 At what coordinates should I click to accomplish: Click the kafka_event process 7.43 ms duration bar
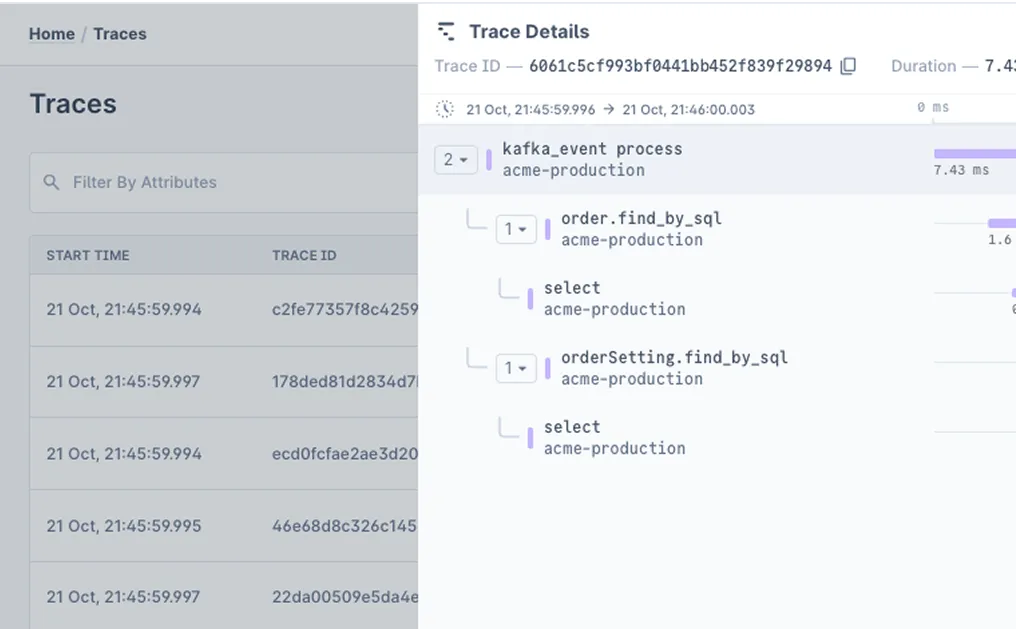pos(975,154)
